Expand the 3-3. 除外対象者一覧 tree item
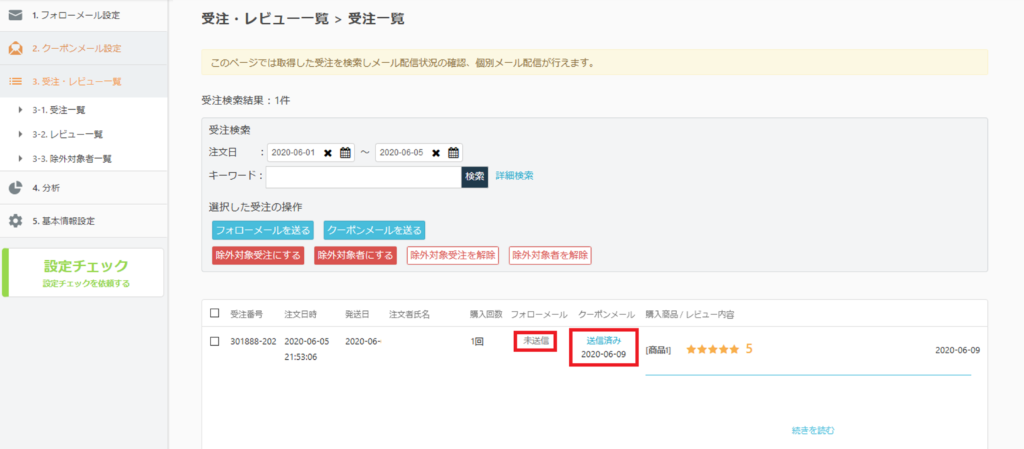 [x=21, y=158]
